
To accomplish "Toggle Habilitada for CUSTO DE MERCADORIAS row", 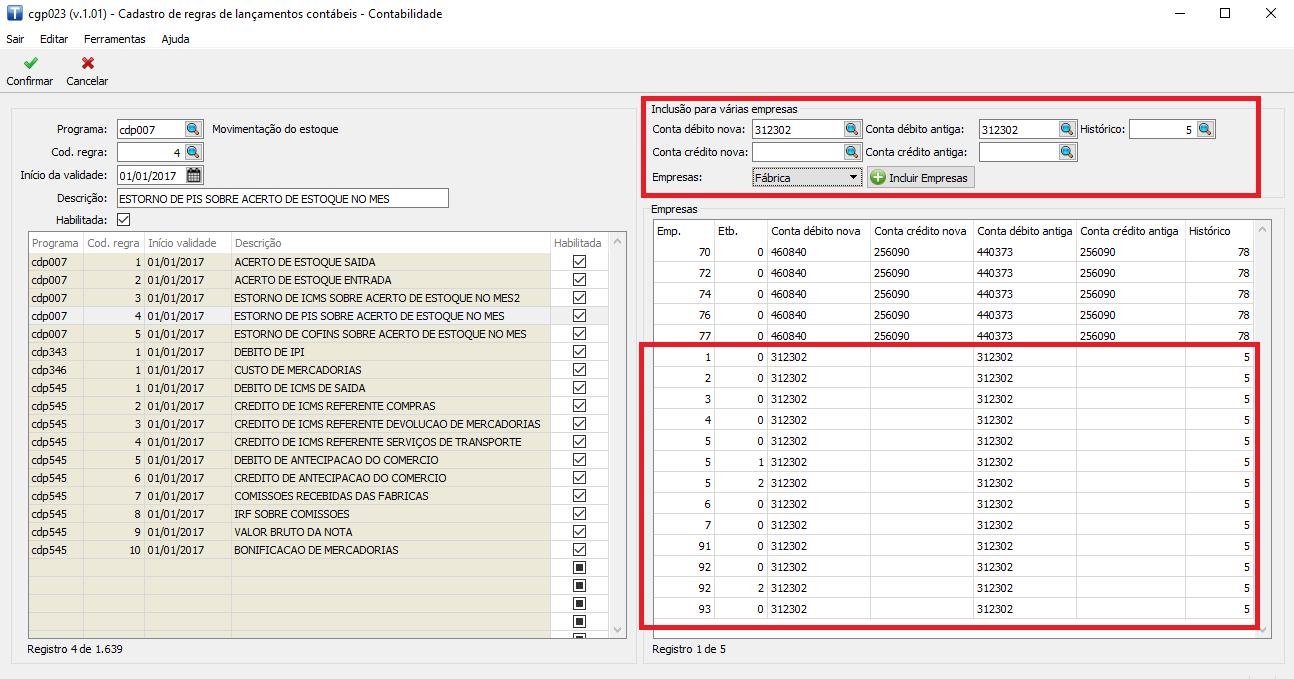I will tap(579, 370).
